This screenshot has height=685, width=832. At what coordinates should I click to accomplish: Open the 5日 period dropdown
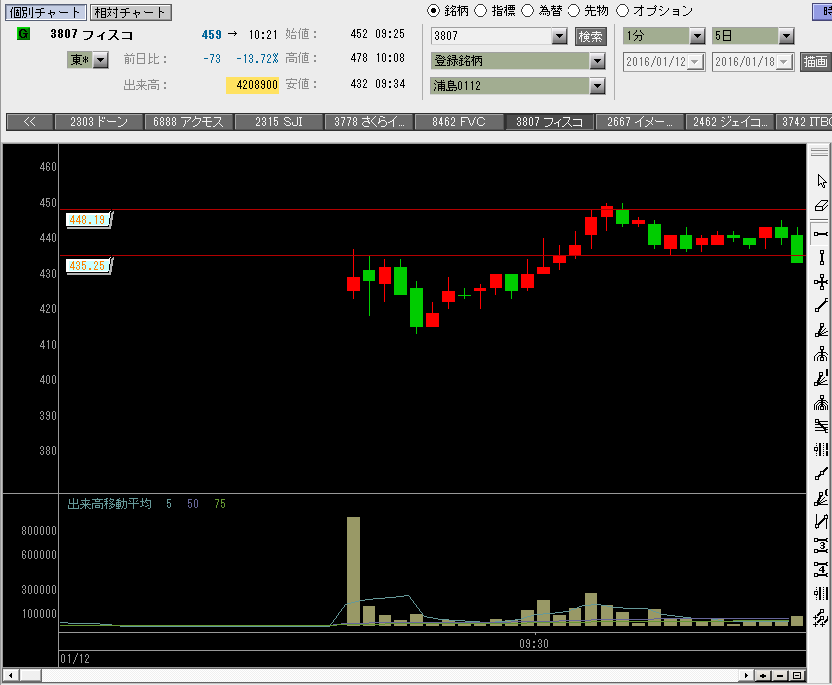click(x=786, y=36)
